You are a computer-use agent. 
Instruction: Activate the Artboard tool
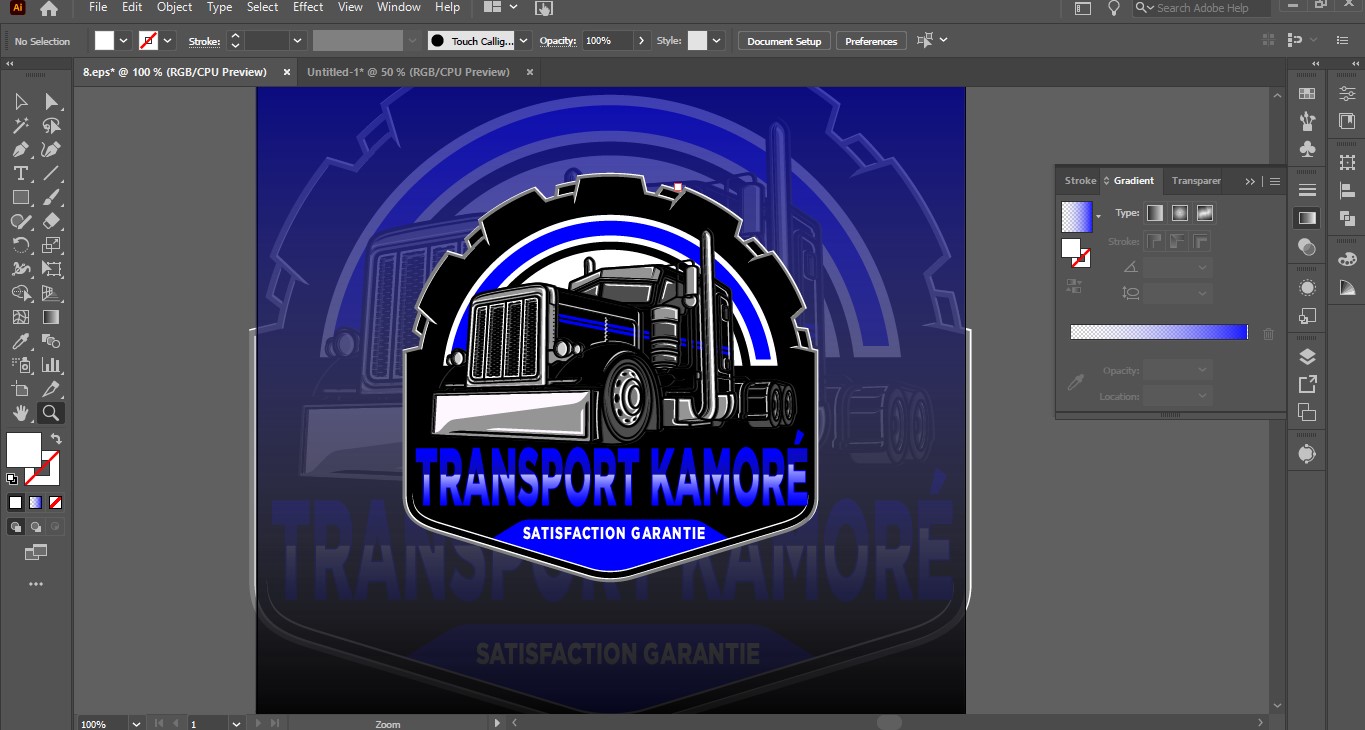(x=20, y=389)
